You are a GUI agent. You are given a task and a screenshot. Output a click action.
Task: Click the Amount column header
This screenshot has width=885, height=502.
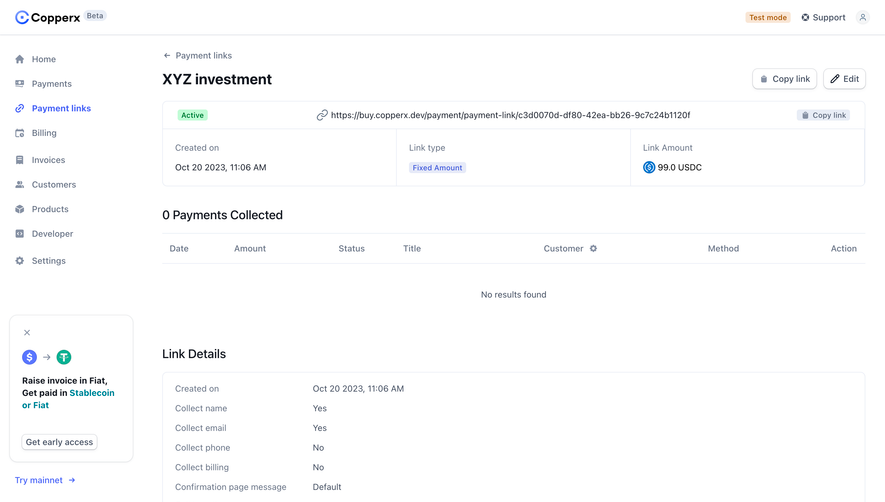(x=250, y=248)
